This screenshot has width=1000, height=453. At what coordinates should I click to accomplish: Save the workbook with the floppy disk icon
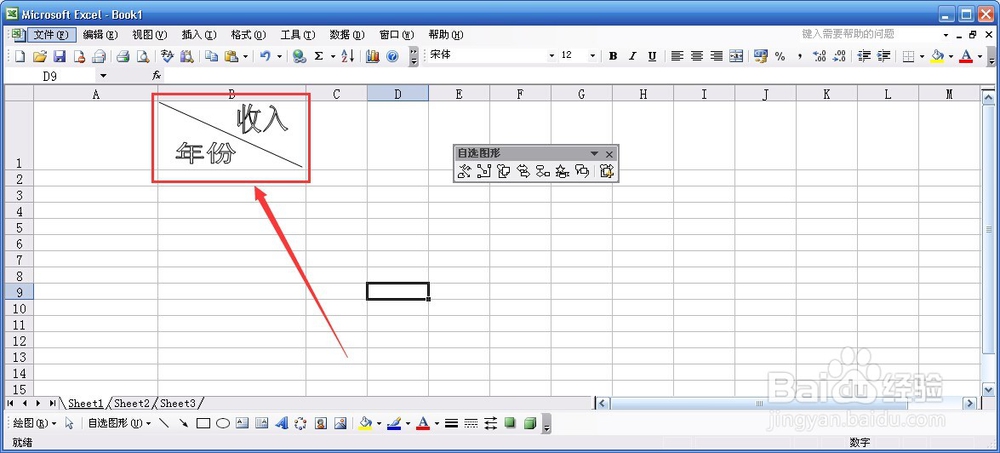click(x=59, y=56)
